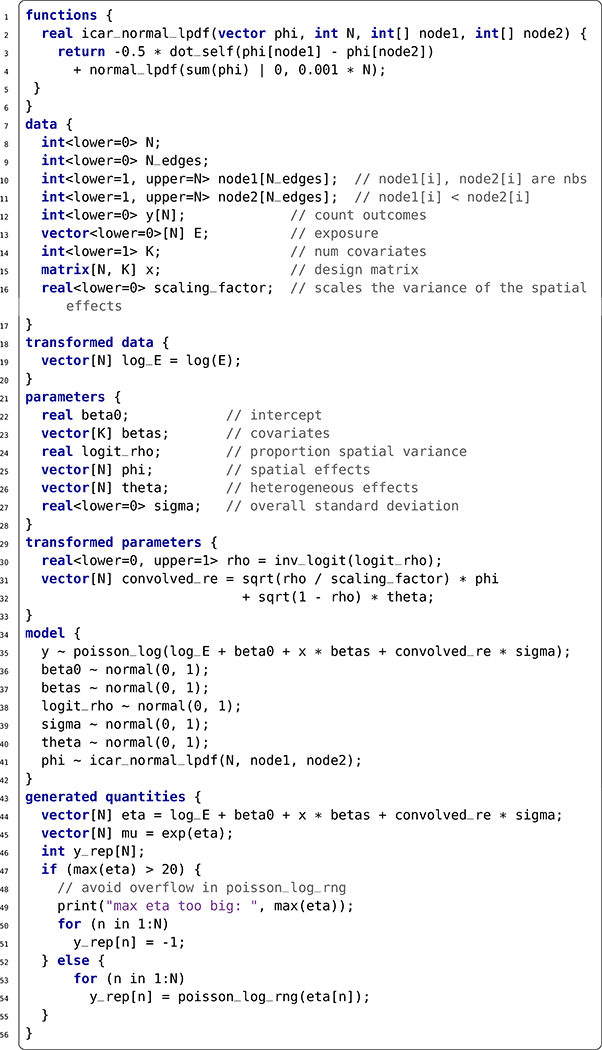Click the 'parameters' block keyword on line 21
The height and width of the screenshot is (1050, 602).
pos(65,396)
